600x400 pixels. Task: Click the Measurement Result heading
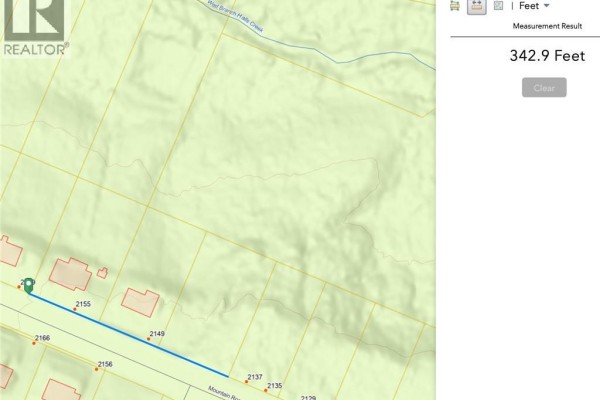pyautogui.click(x=547, y=26)
